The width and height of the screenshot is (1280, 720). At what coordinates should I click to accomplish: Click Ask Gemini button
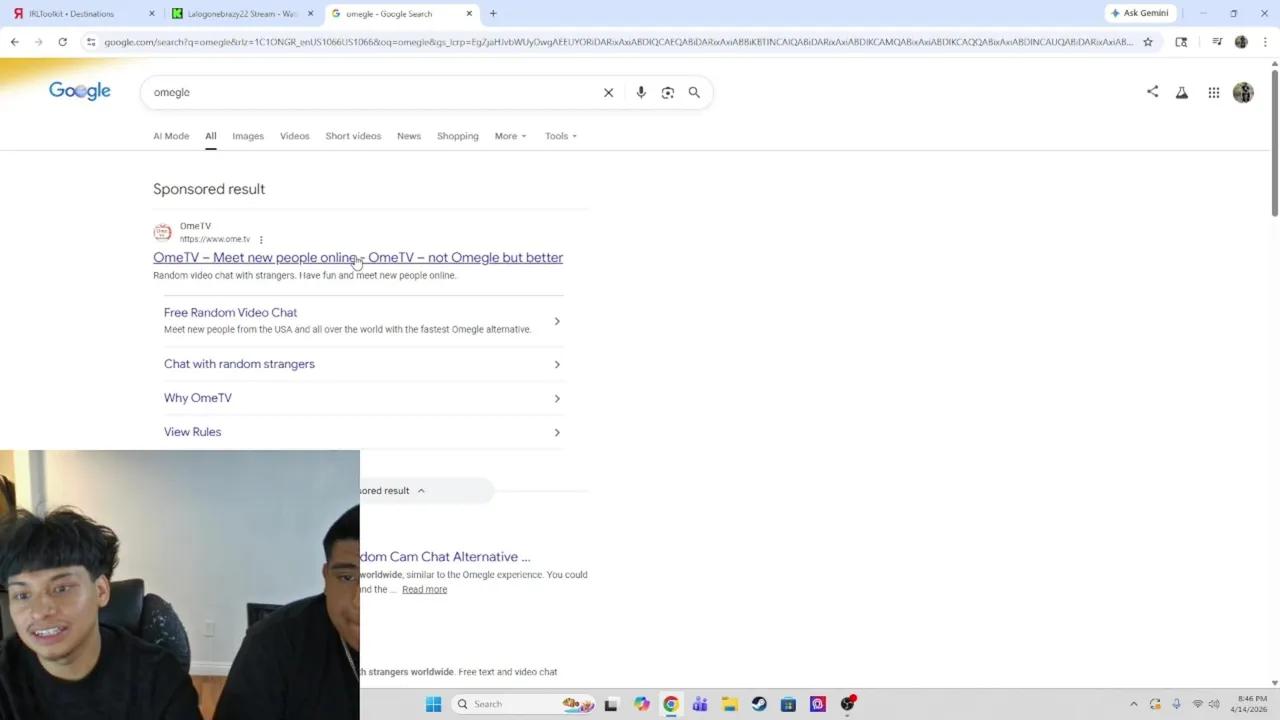point(1139,13)
